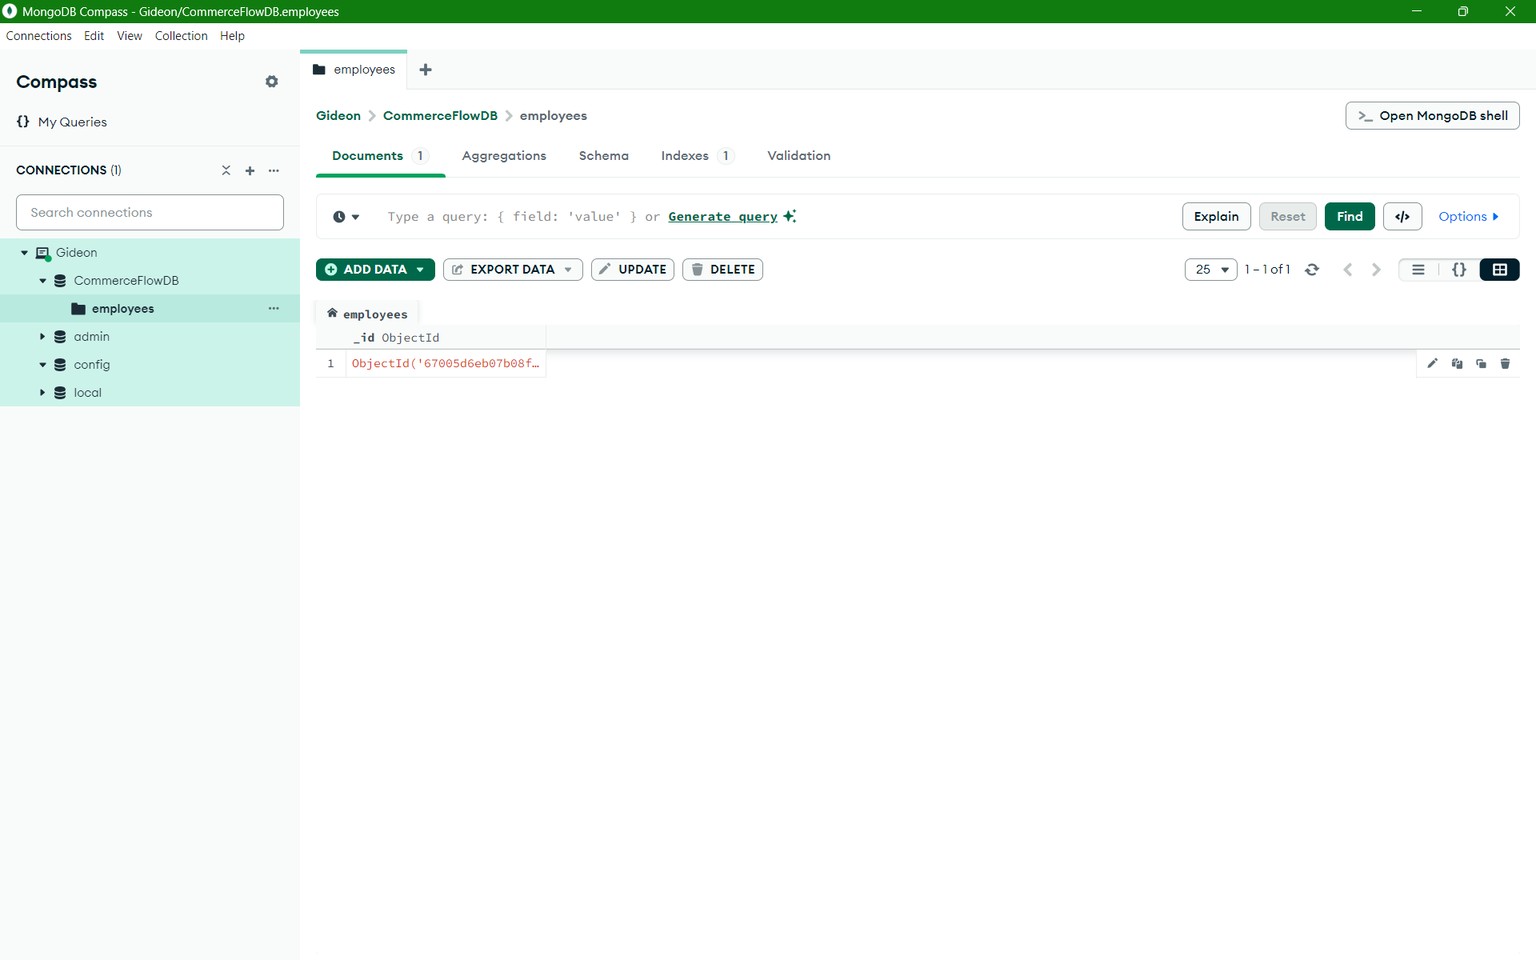Open the Collection menu
1536x960 pixels.
(x=181, y=36)
